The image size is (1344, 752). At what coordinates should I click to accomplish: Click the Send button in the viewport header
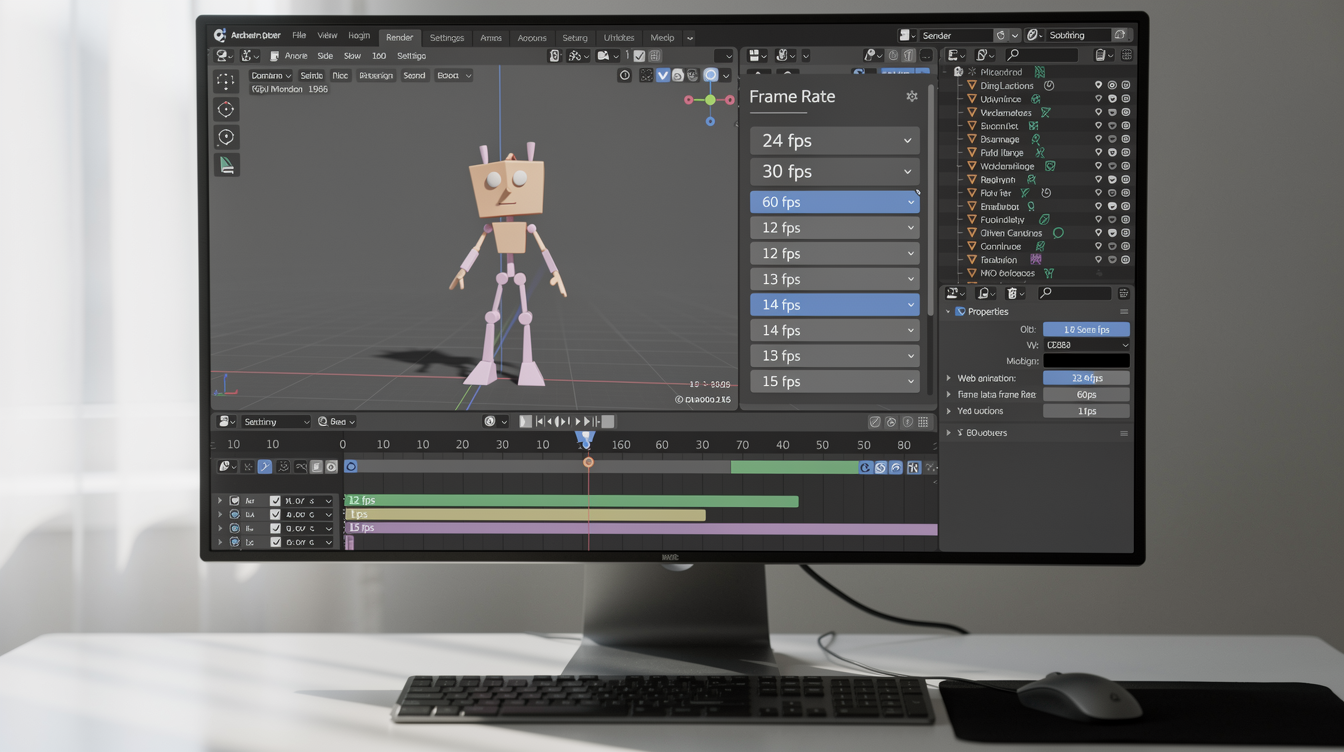414,75
